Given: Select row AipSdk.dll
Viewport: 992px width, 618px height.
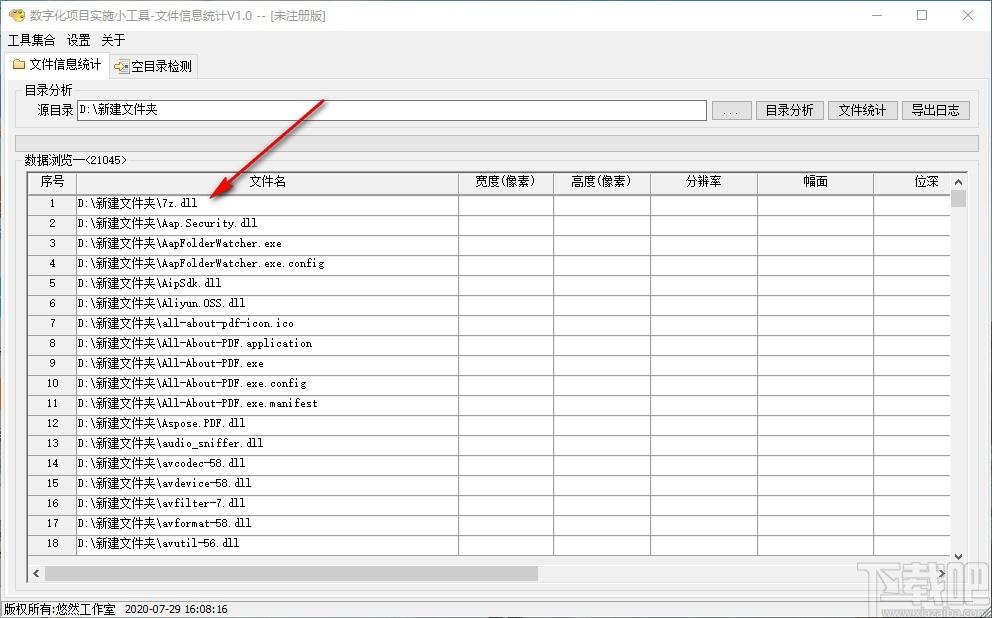Looking at the screenshot, I should tap(489, 283).
